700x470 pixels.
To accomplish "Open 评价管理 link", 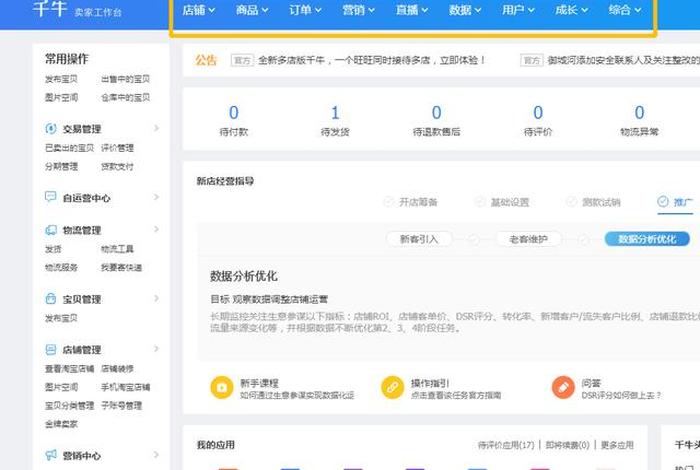I will tap(117, 148).
